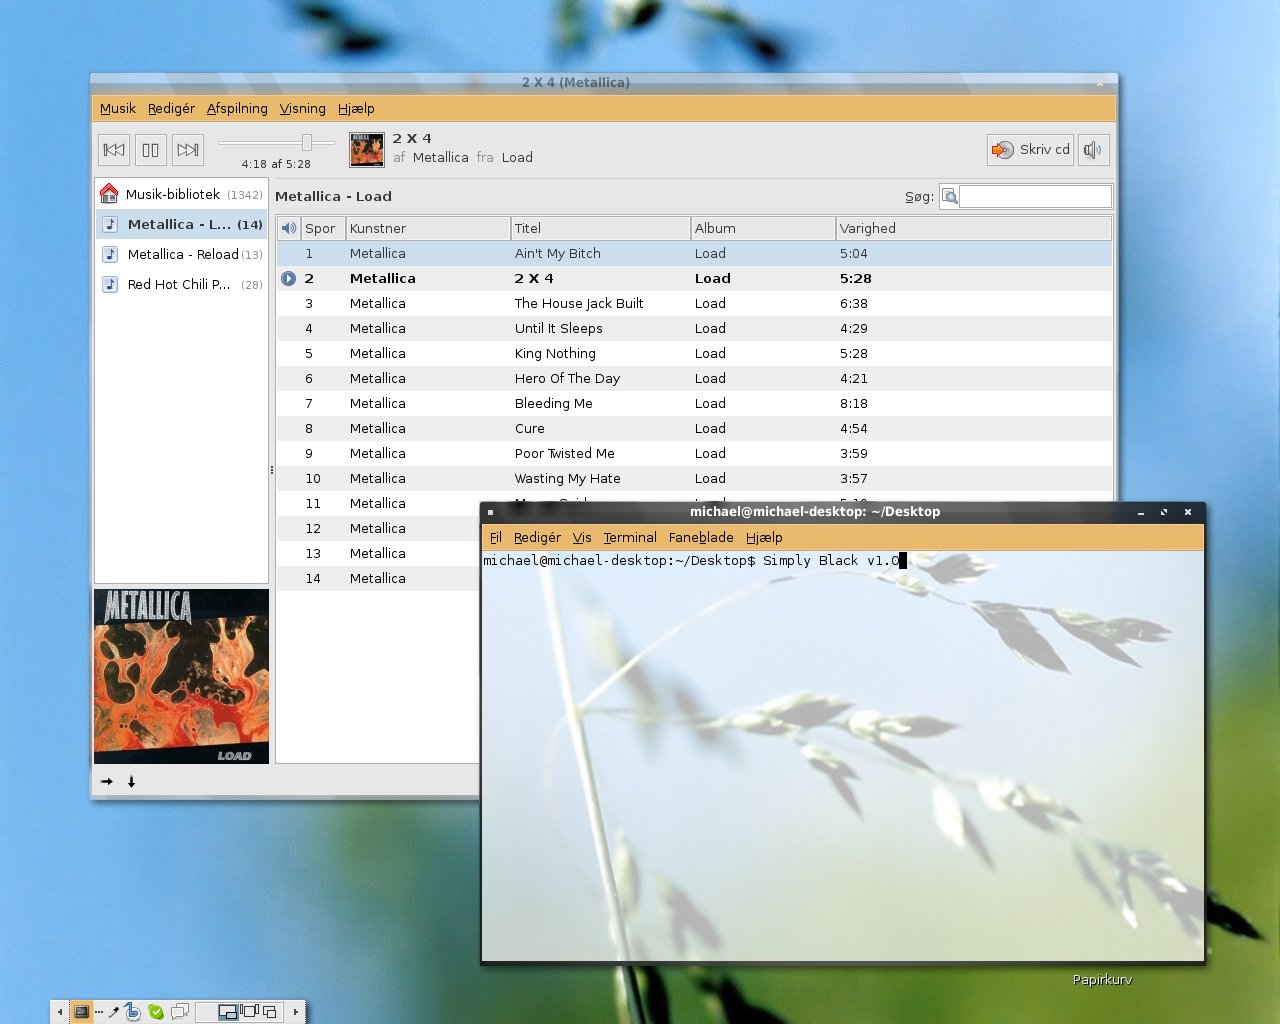The width and height of the screenshot is (1280, 1024).
Task: Click the Skriv cd button
Action: pos(1031,150)
